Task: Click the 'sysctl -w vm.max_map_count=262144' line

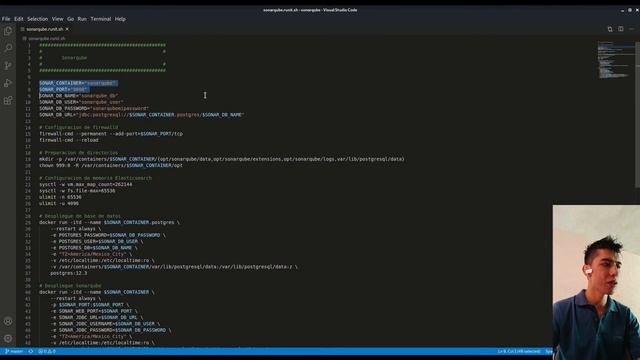Action: coord(86,184)
